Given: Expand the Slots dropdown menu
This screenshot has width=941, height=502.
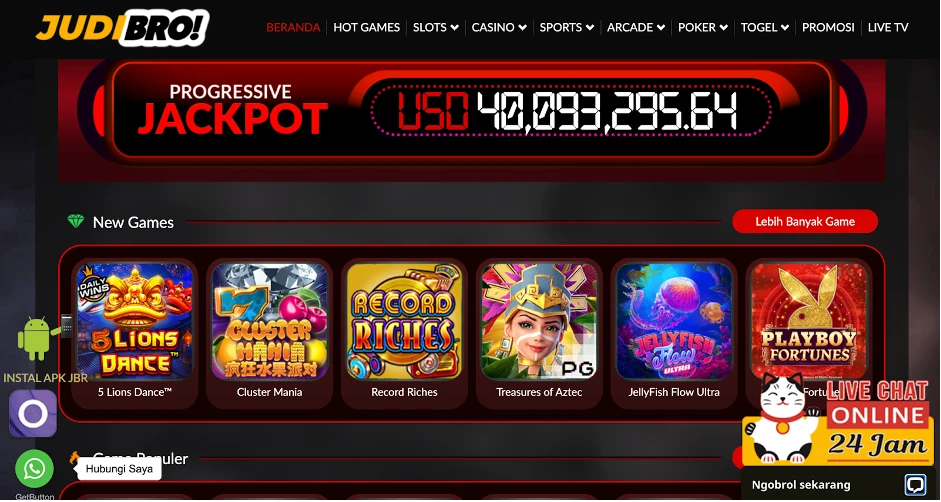Looking at the screenshot, I should pos(436,27).
